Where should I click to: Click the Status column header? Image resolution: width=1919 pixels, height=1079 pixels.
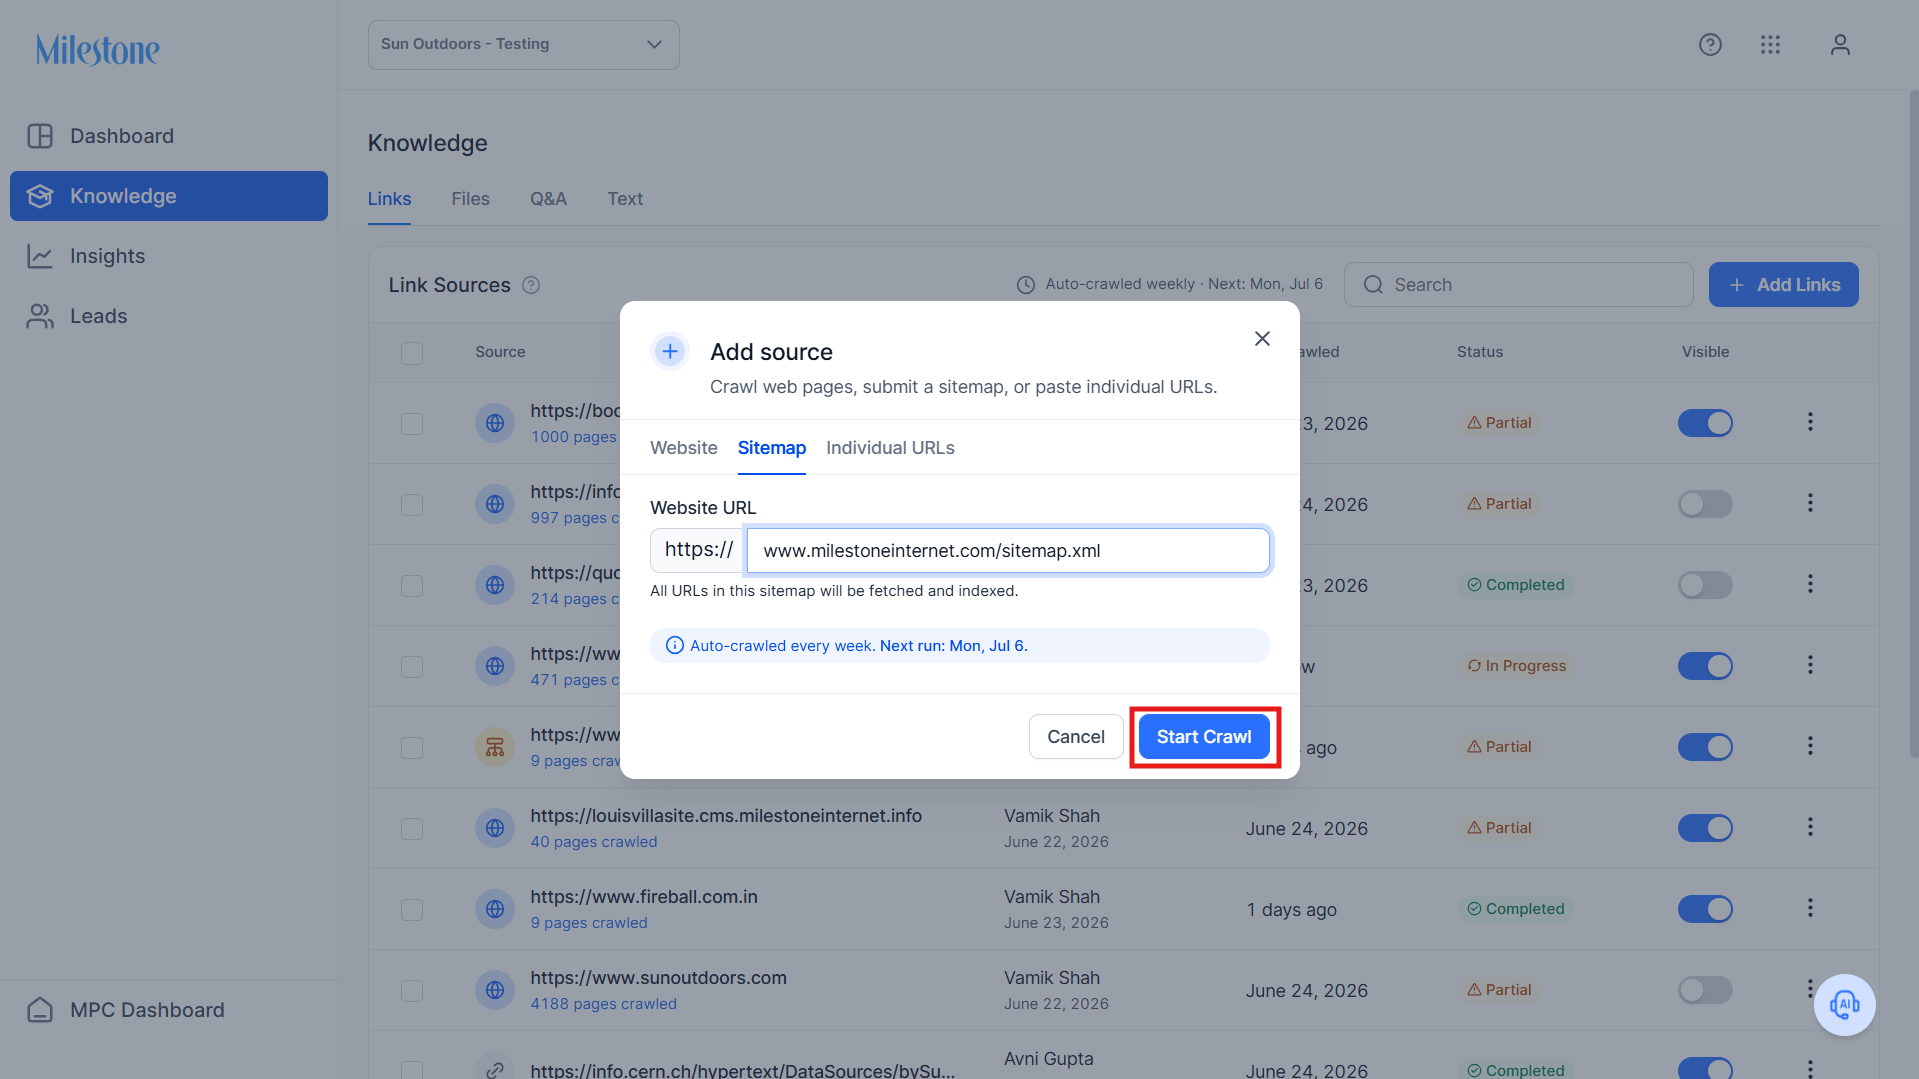click(1480, 352)
